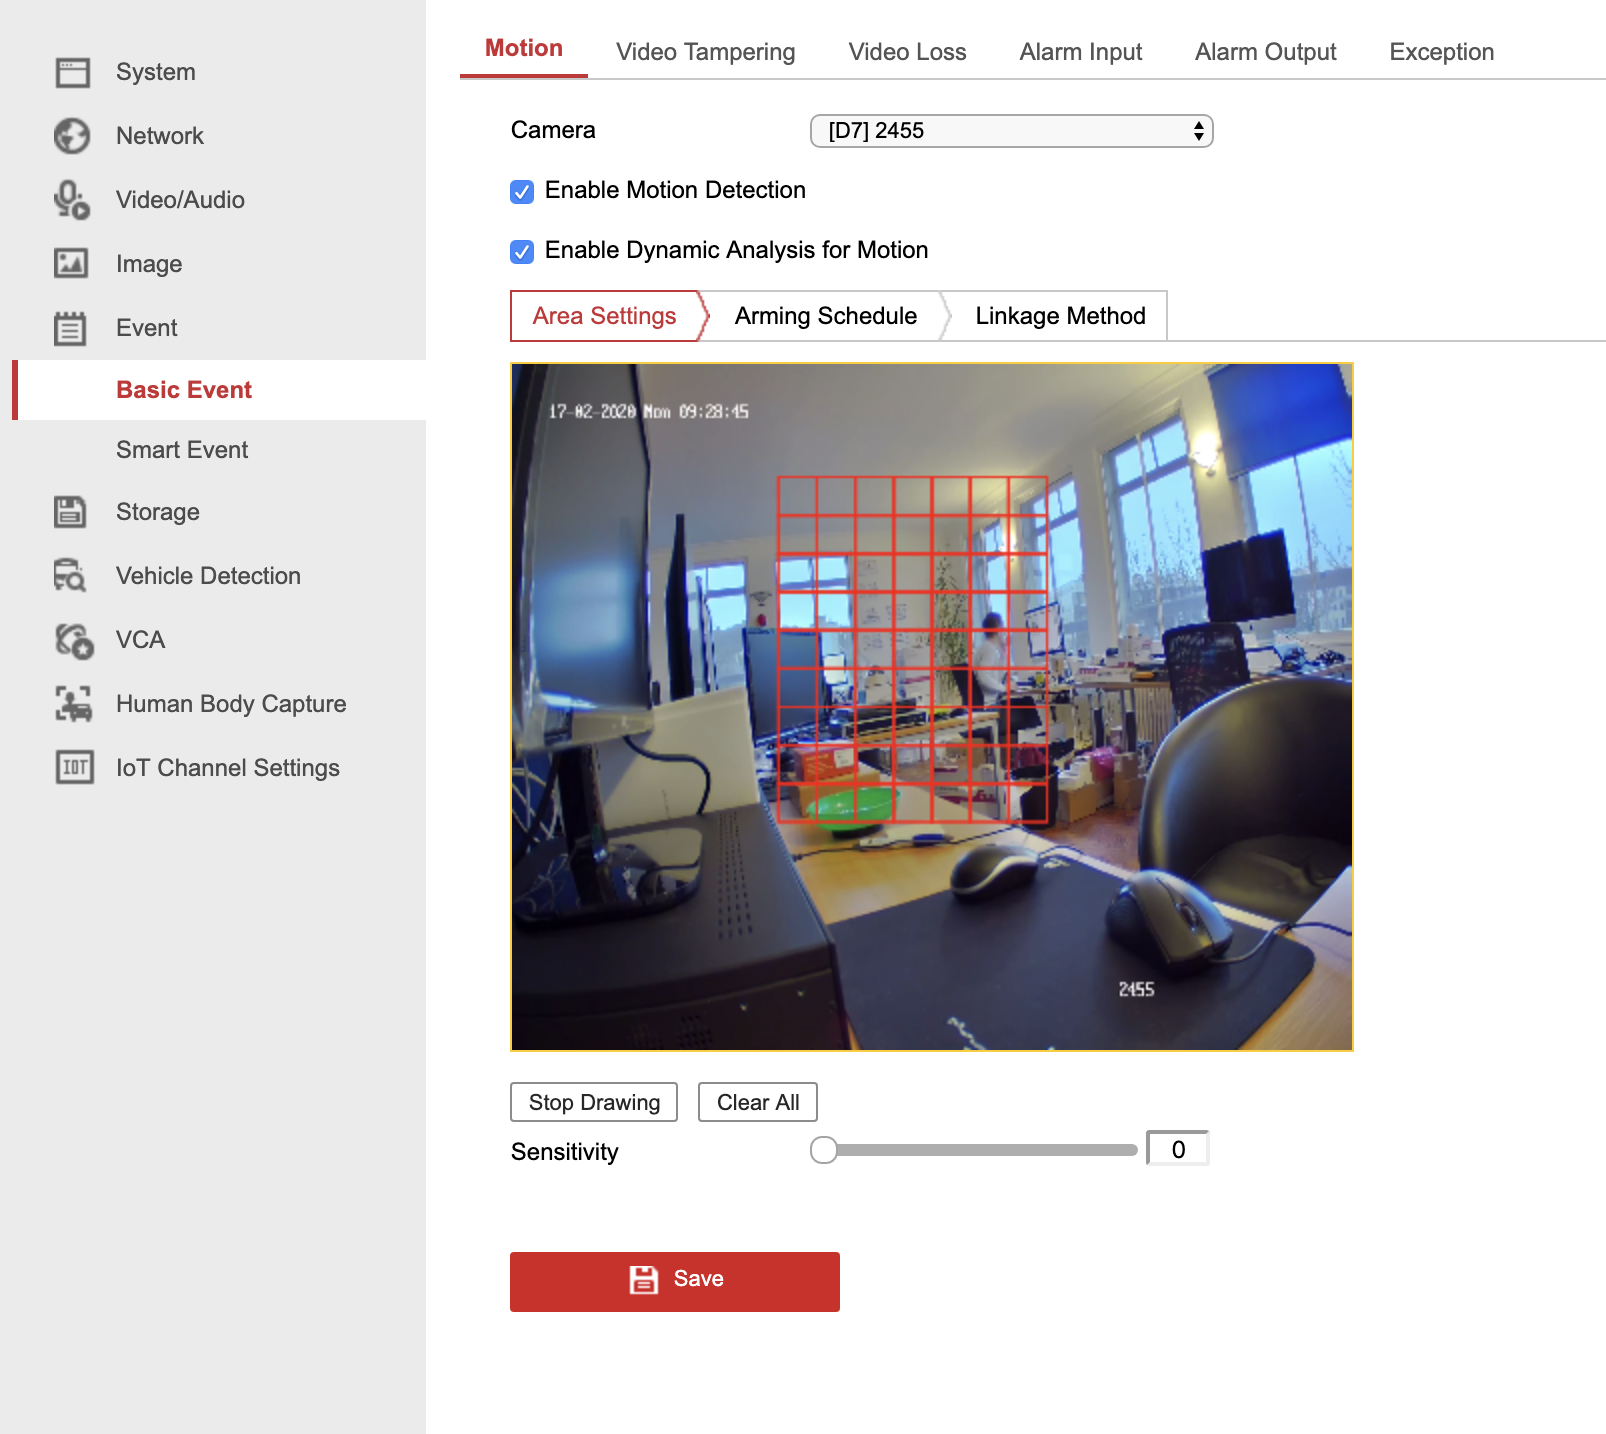
Task: Select the VCA sidebar icon
Action: pyautogui.click(x=74, y=641)
